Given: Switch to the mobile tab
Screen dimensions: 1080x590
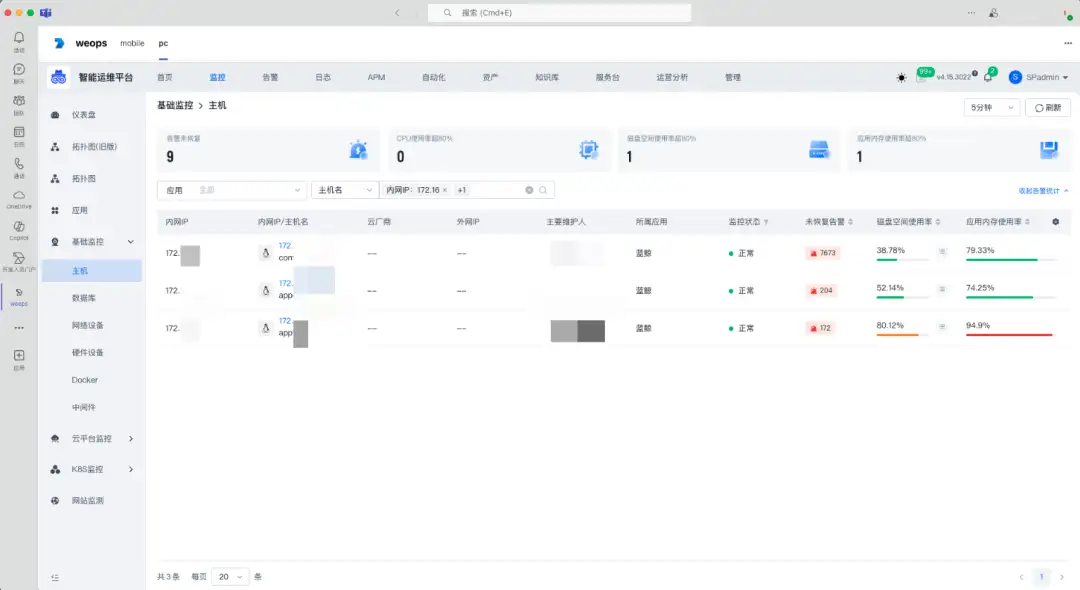Looking at the screenshot, I should (133, 43).
